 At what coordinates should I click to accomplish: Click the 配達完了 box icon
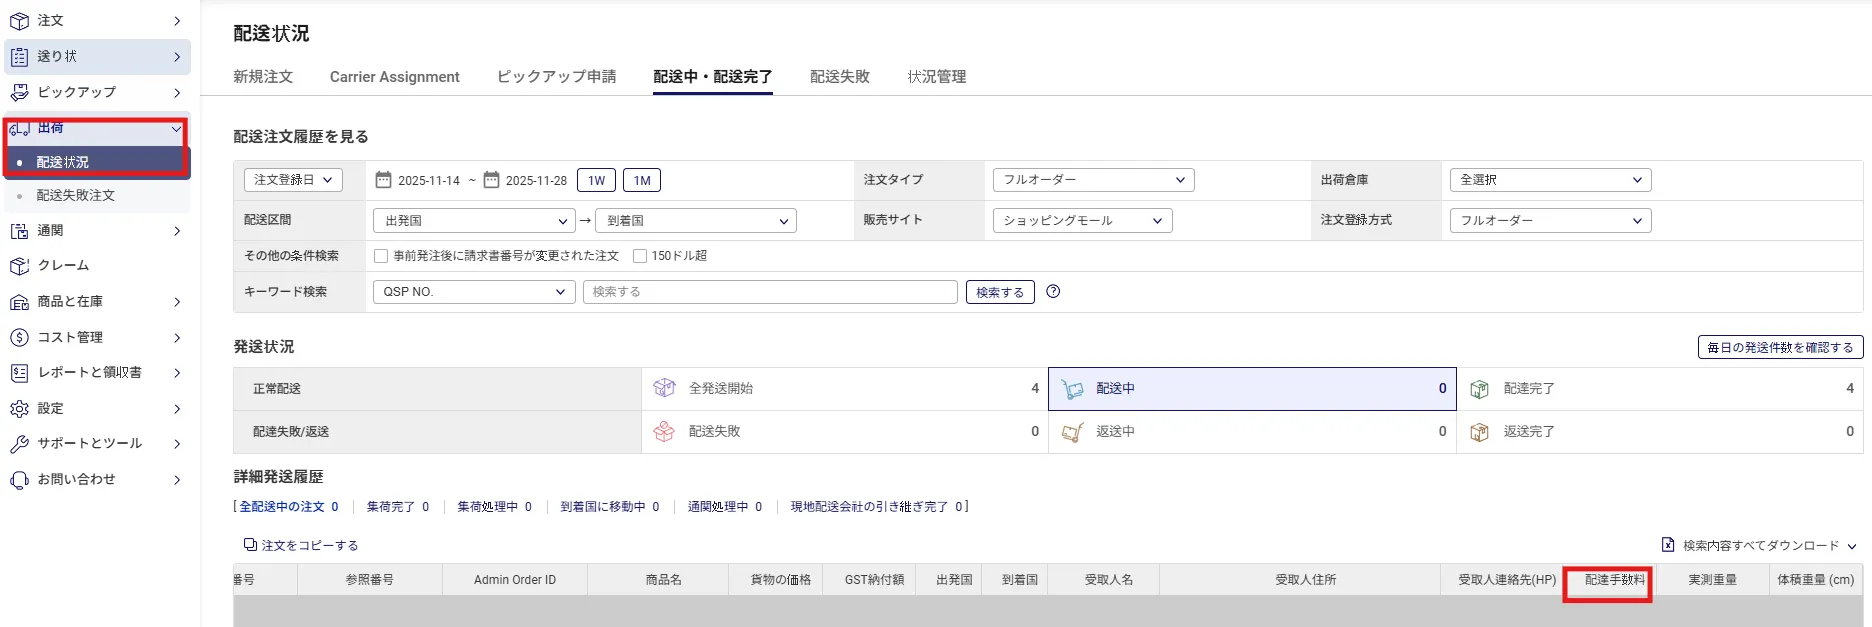(1479, 389)
